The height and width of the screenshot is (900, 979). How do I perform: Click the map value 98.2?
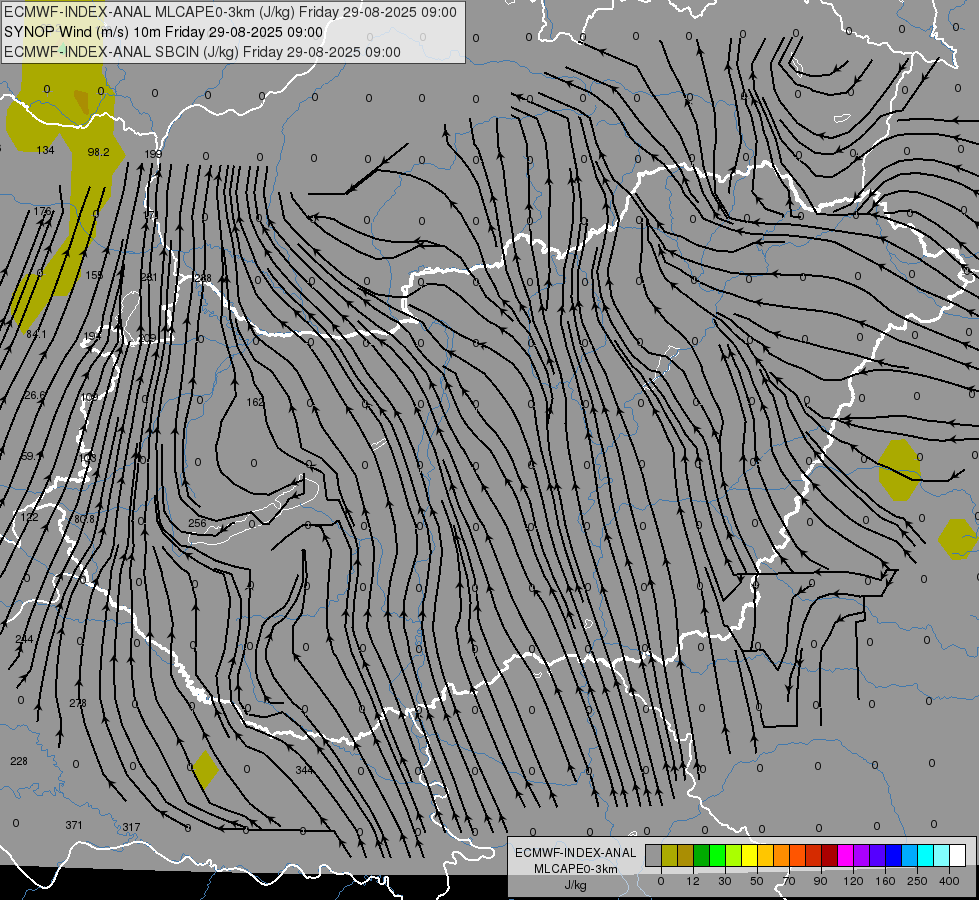coord(99,152)
